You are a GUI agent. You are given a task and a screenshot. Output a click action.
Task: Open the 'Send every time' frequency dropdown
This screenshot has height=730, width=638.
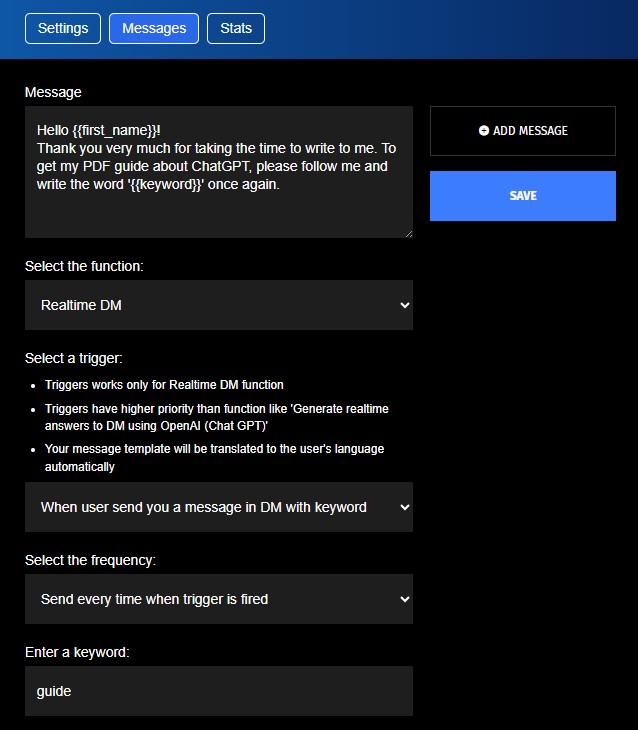[x=219, y=599]
